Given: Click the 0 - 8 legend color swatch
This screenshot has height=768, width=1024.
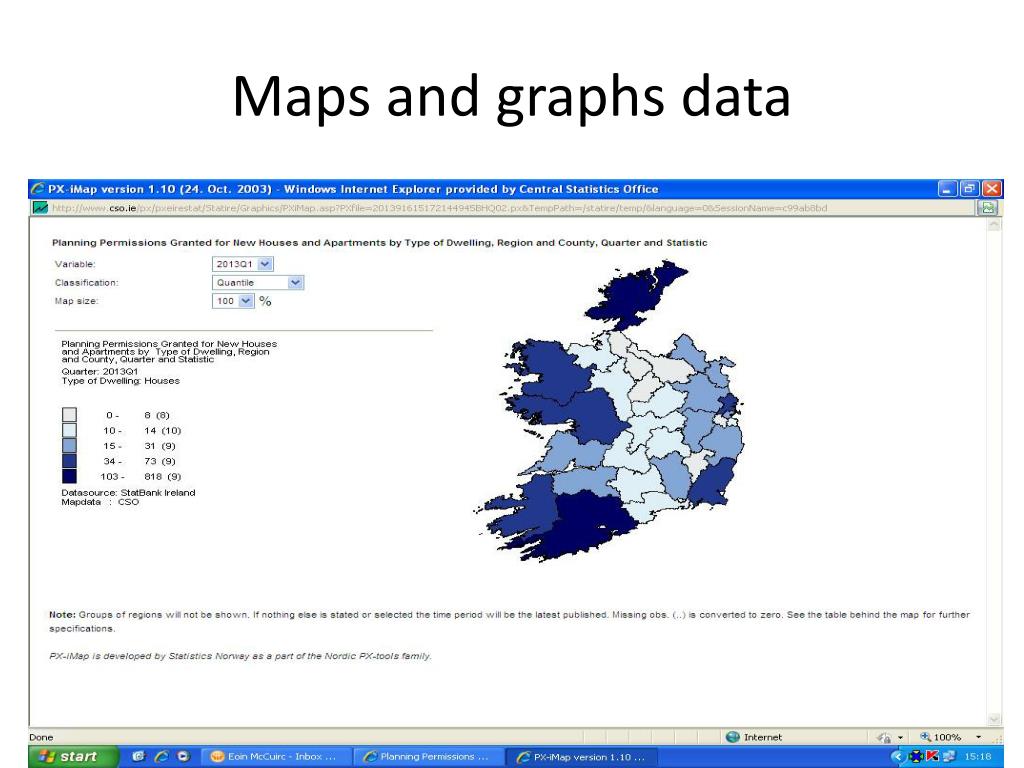Looking at the screenshot, I should (69, 415).
